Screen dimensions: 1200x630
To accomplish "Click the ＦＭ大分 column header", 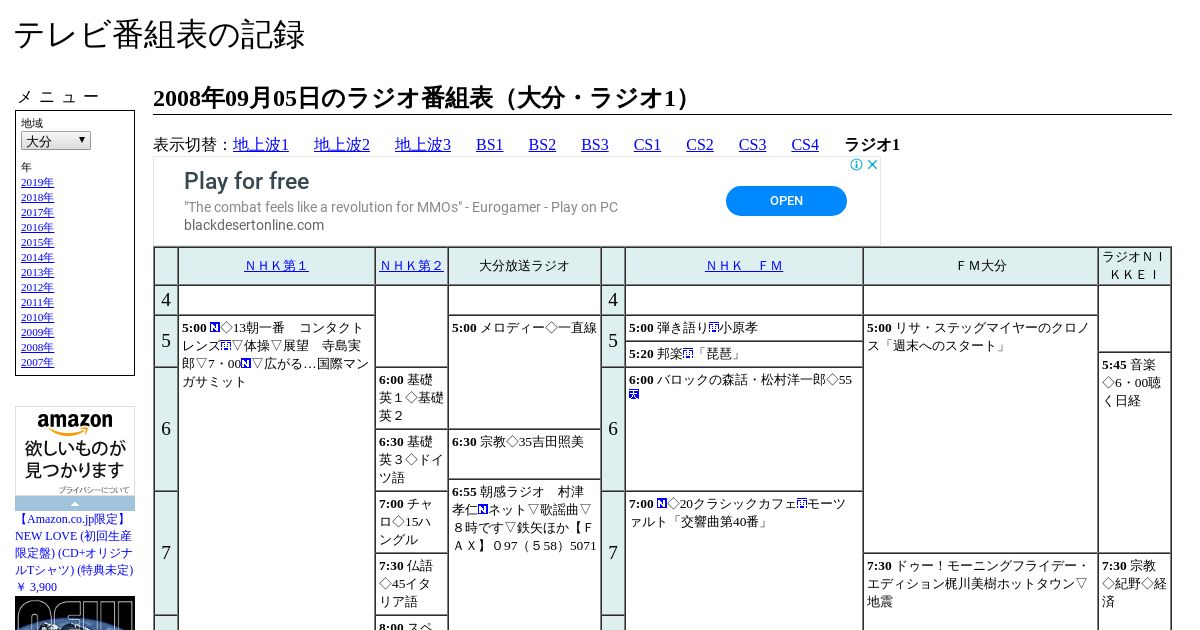I will (x=980, y=266).
